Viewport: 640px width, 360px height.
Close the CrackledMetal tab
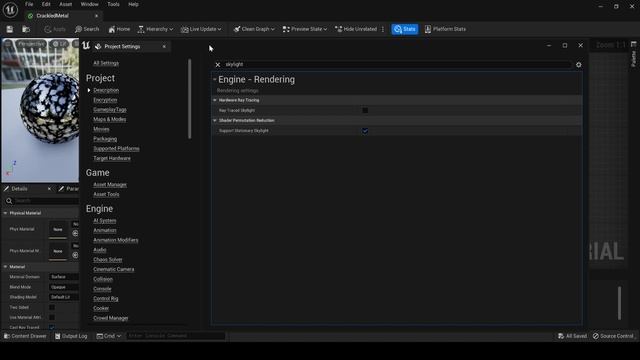96,16
